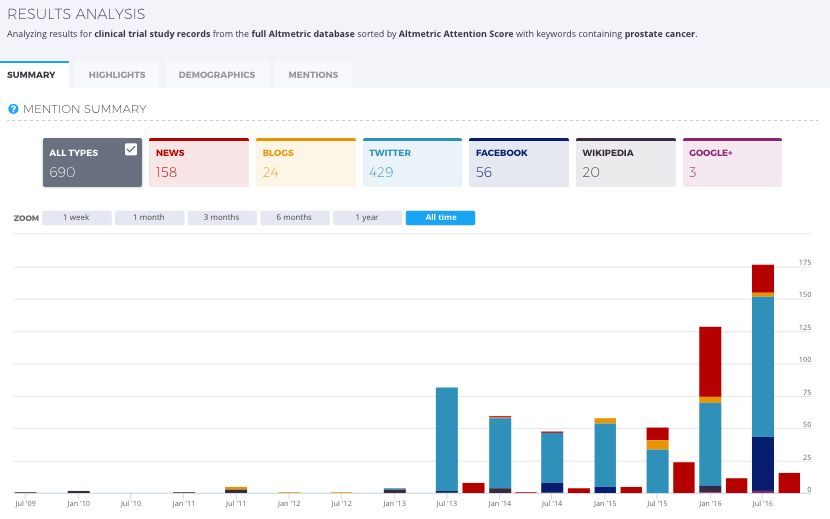Choose the 1 year zoom option
This screenshot has width=830, height=519.
[367, 218]
